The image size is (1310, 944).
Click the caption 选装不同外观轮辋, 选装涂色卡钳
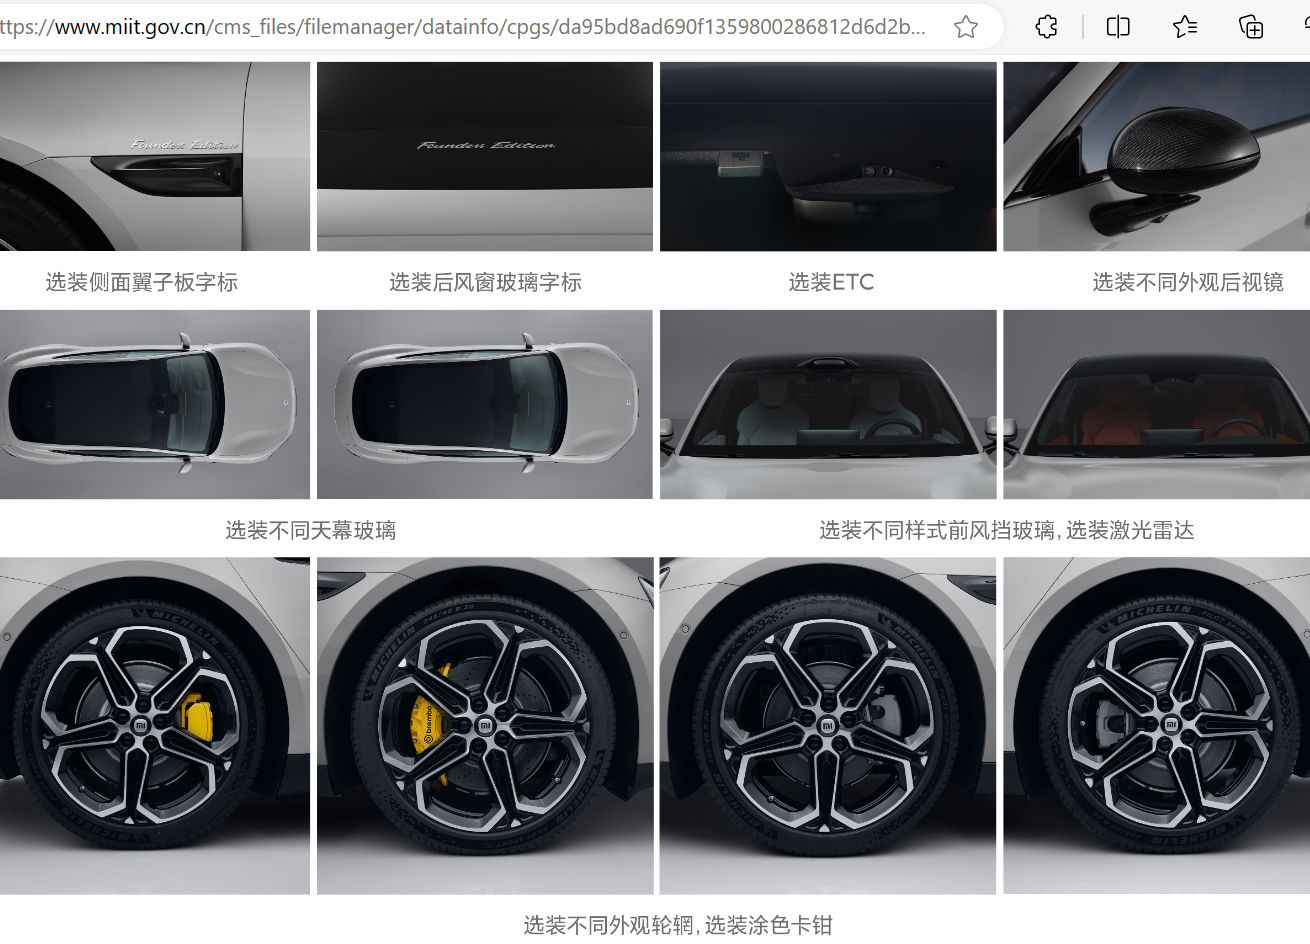pos(677,925)
